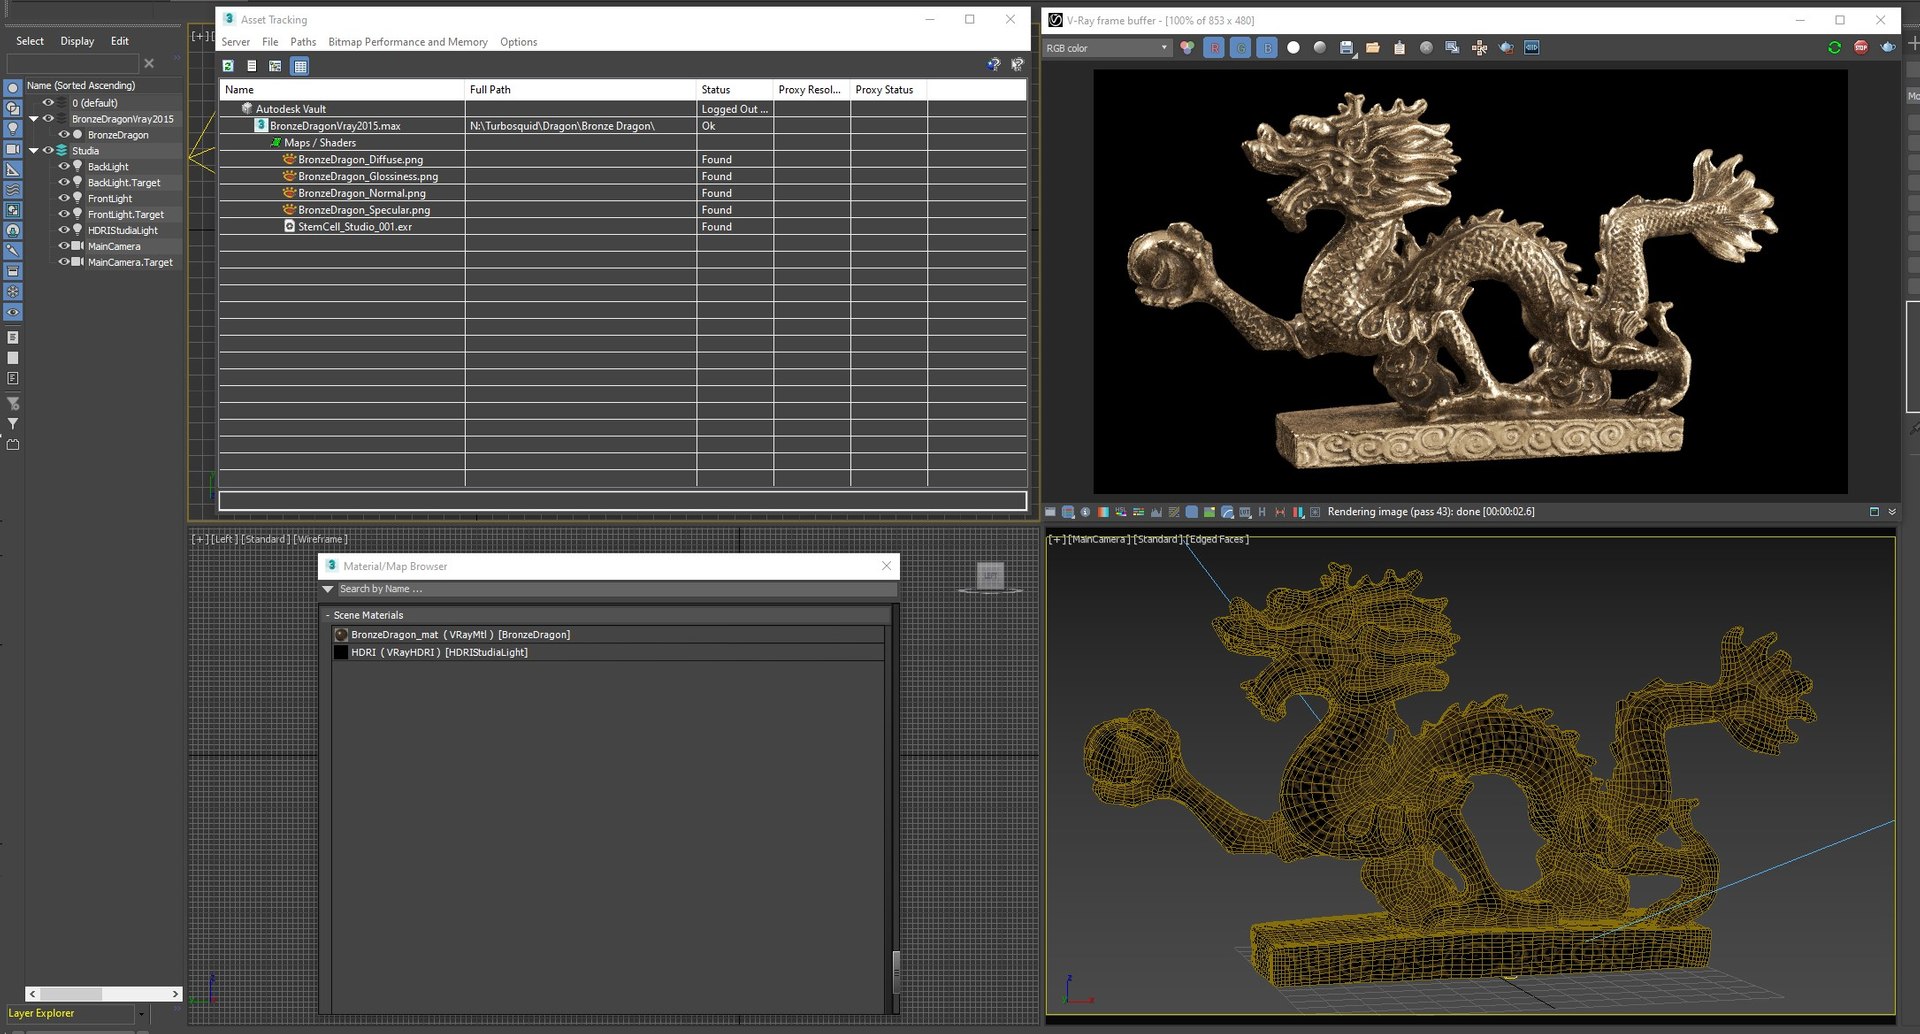Toggle lights filter bulb icon in Layer Explorer
This screenshot has width=1920, height=1034.
tap(13, 129)
